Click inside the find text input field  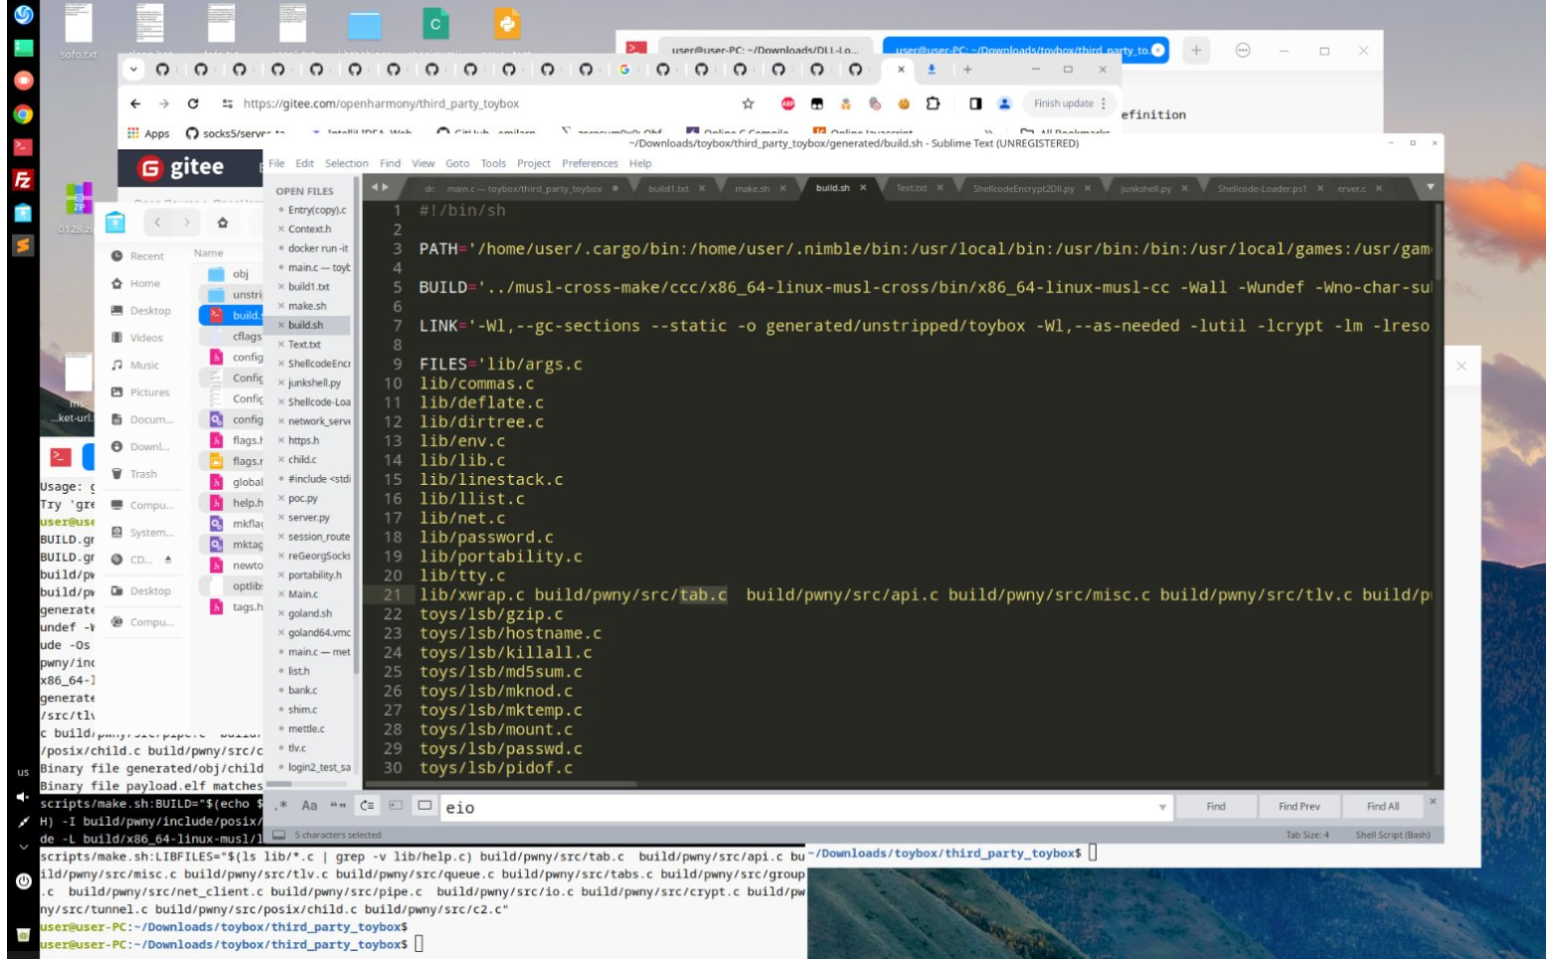point(800,807)
